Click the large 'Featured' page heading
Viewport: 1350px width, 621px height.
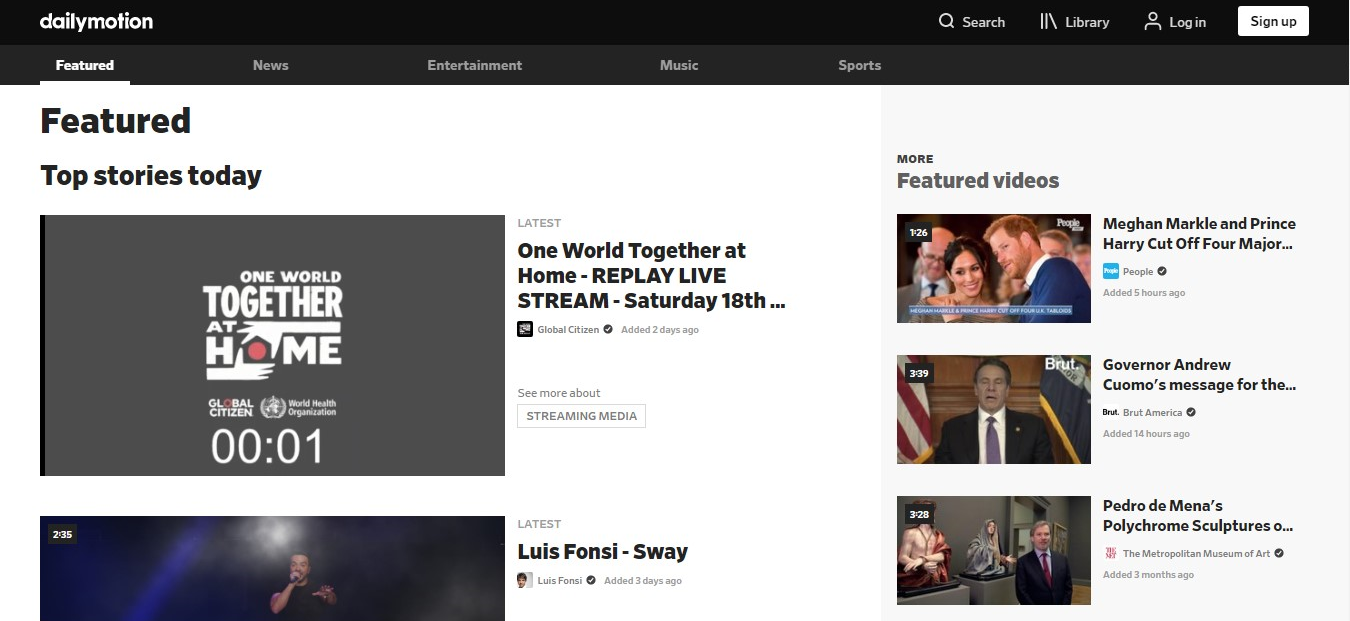[116, 121]
